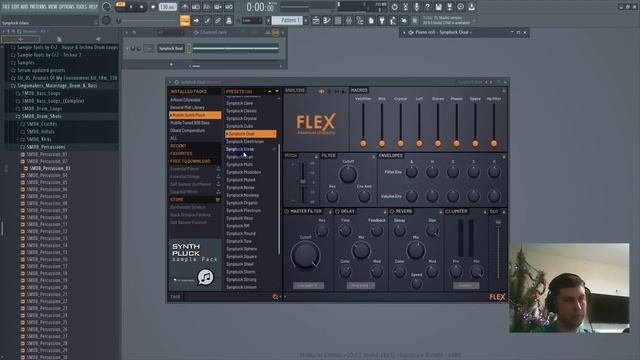Download the Essential Pianos pack
The width and height of the screenshot is (640, 360).
tap(218, 169)
